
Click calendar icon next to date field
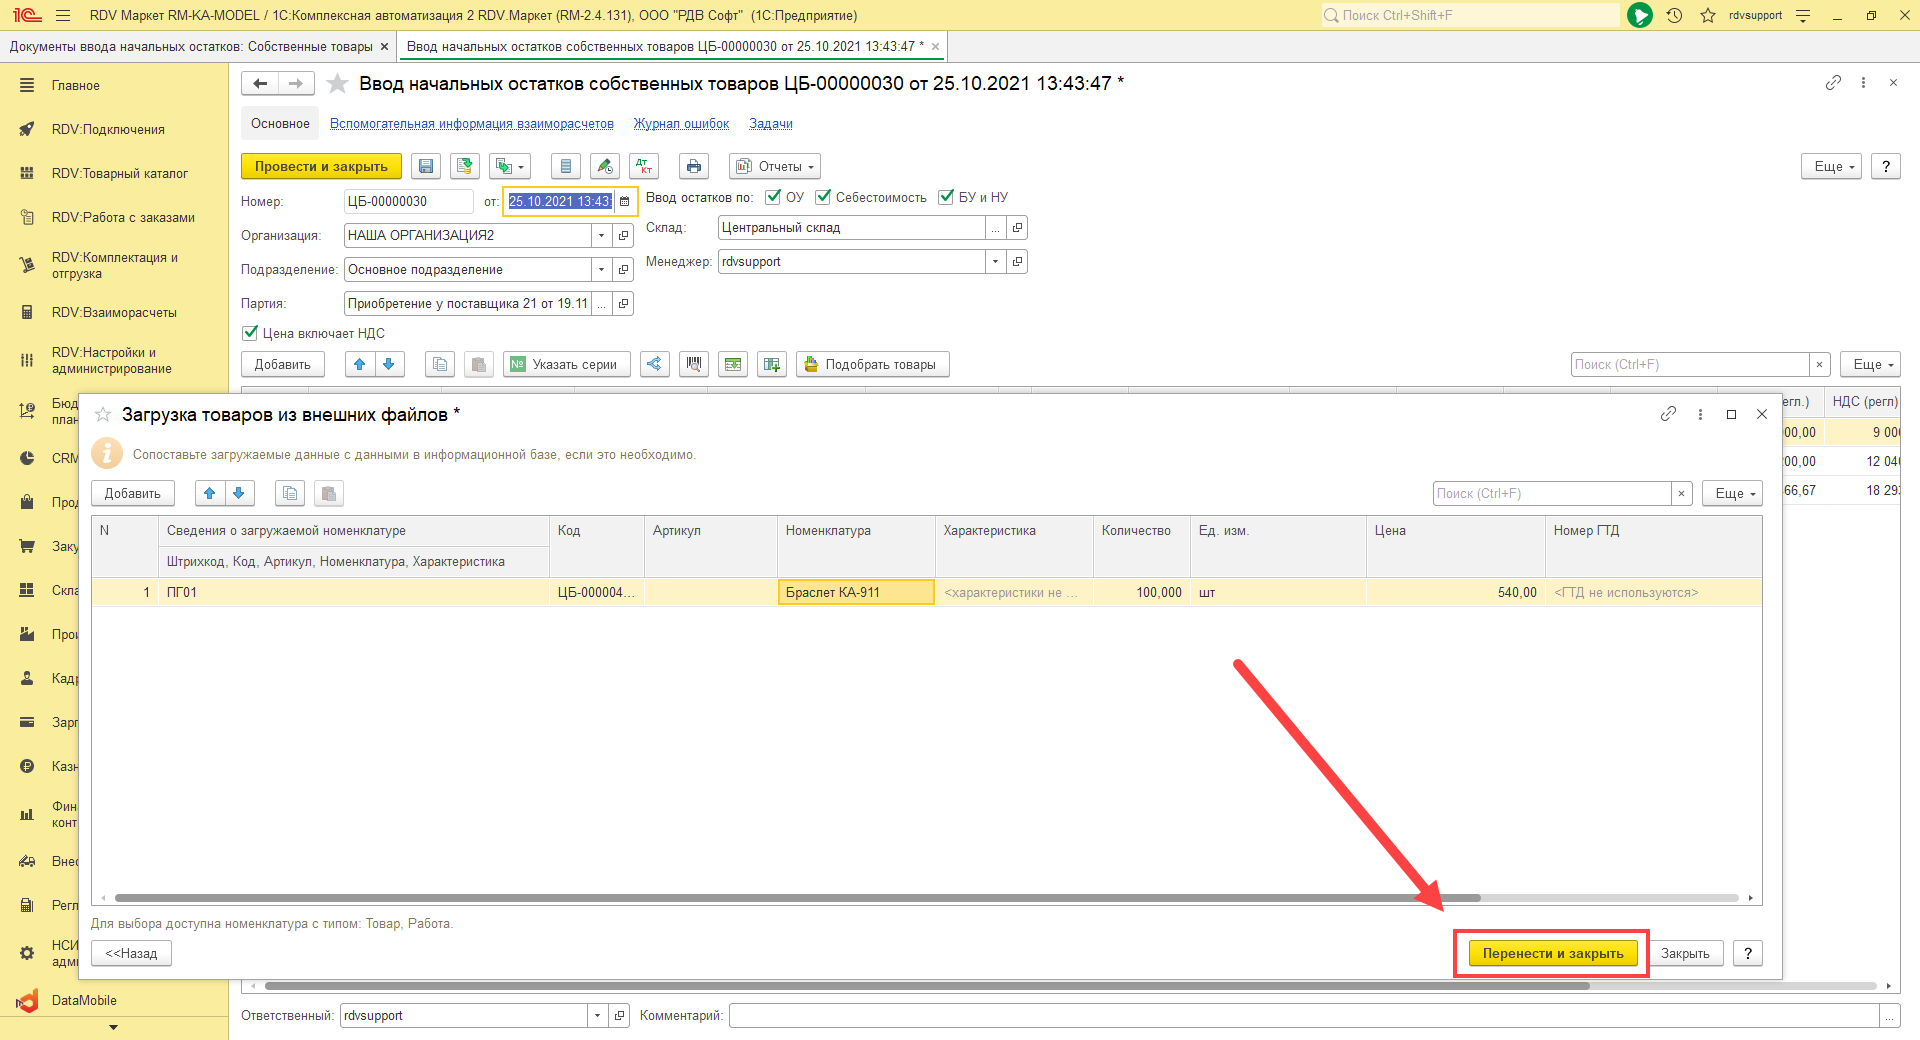point(625,202)
